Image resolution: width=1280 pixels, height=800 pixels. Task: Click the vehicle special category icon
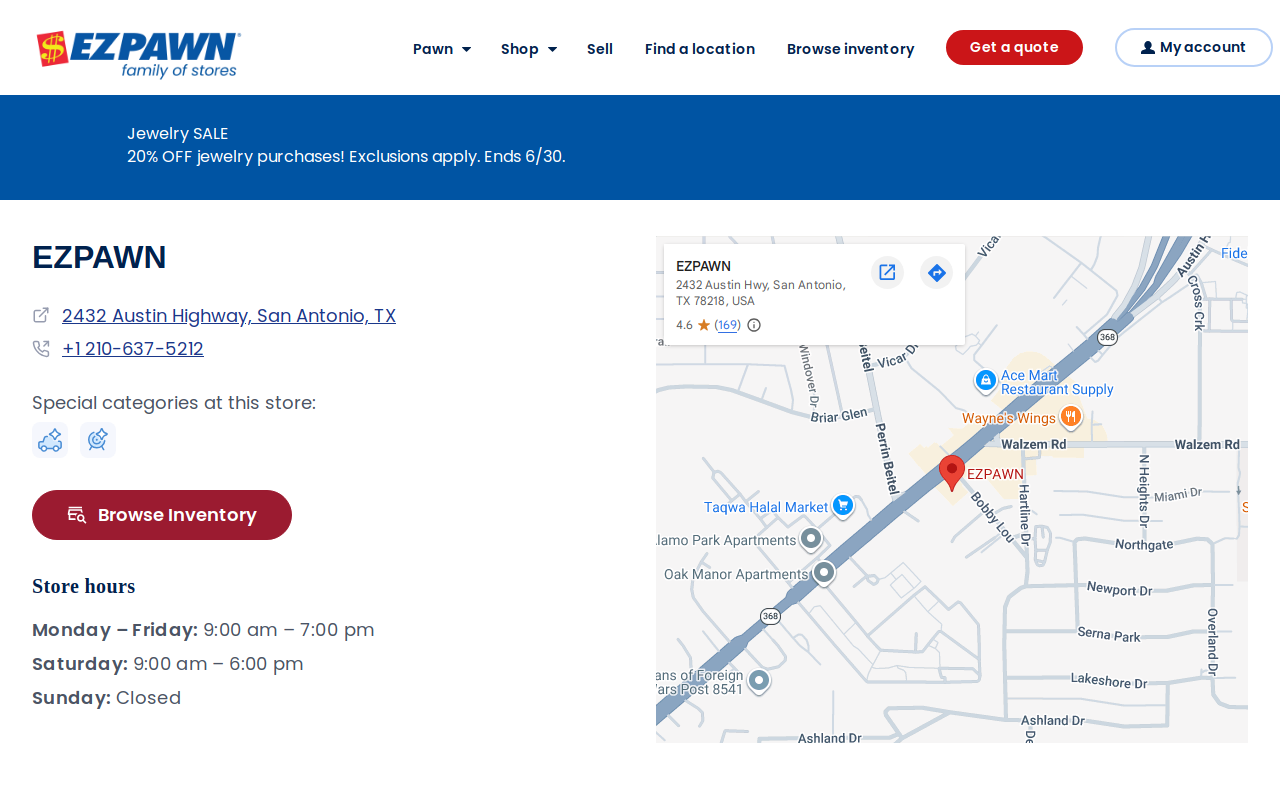coord(50,440)
